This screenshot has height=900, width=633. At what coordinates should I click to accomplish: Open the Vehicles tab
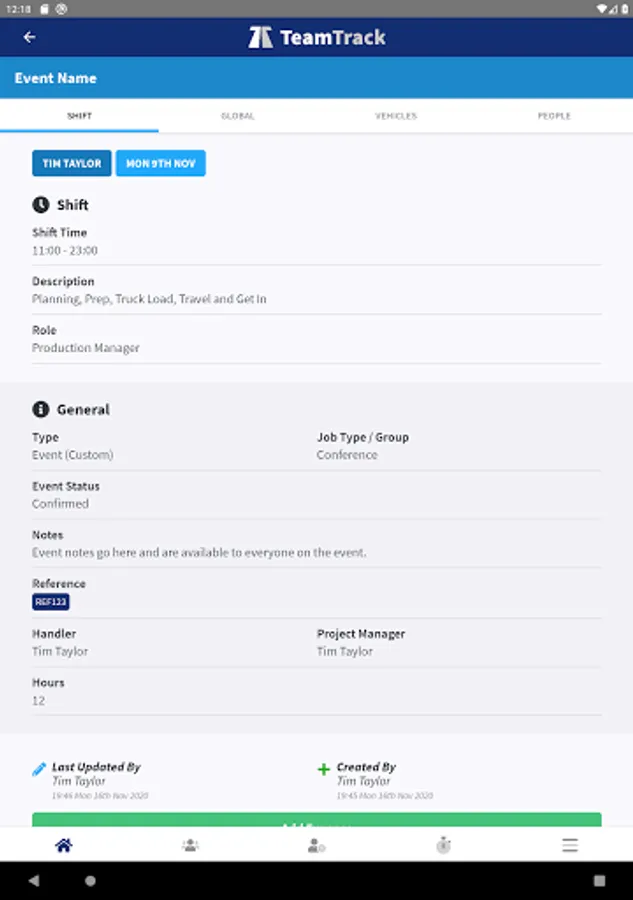click(x=396, y=116)
